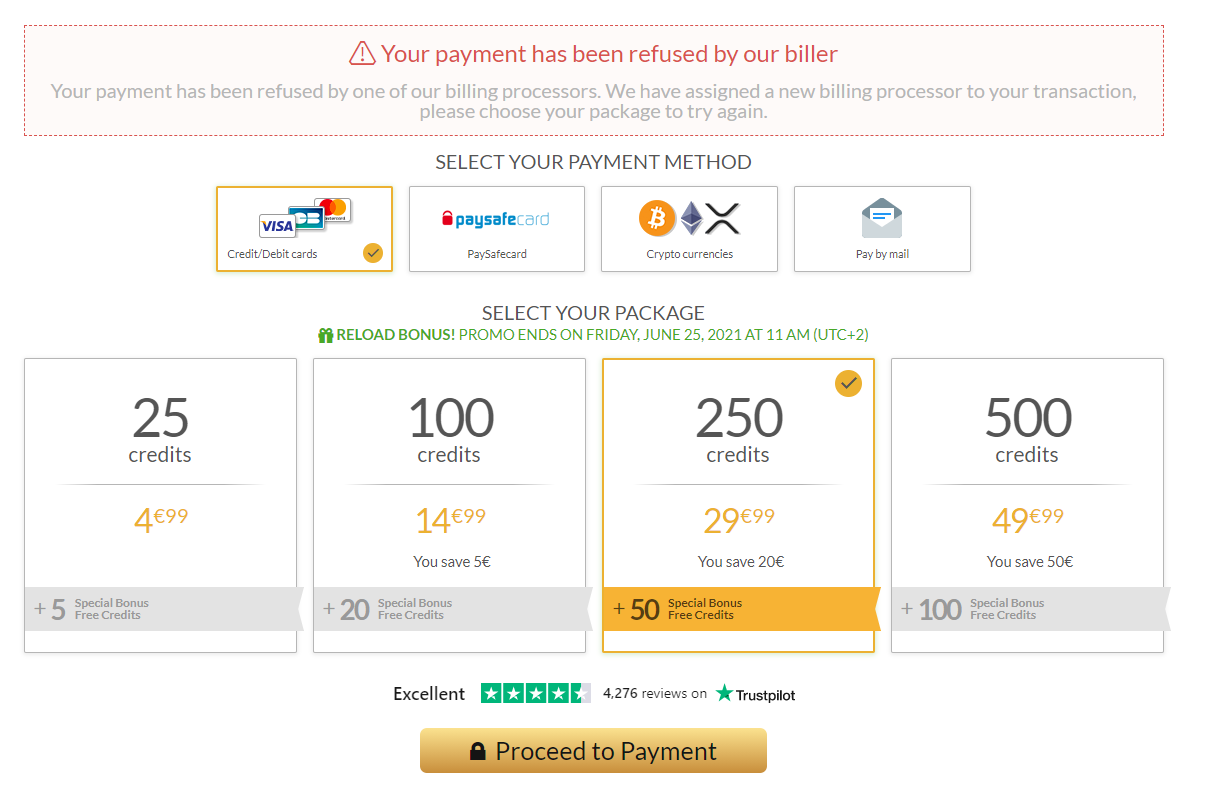This screenshot has height=792, width=1211.
Task: Open the Trustpilot green star rating
Action: 535,694
